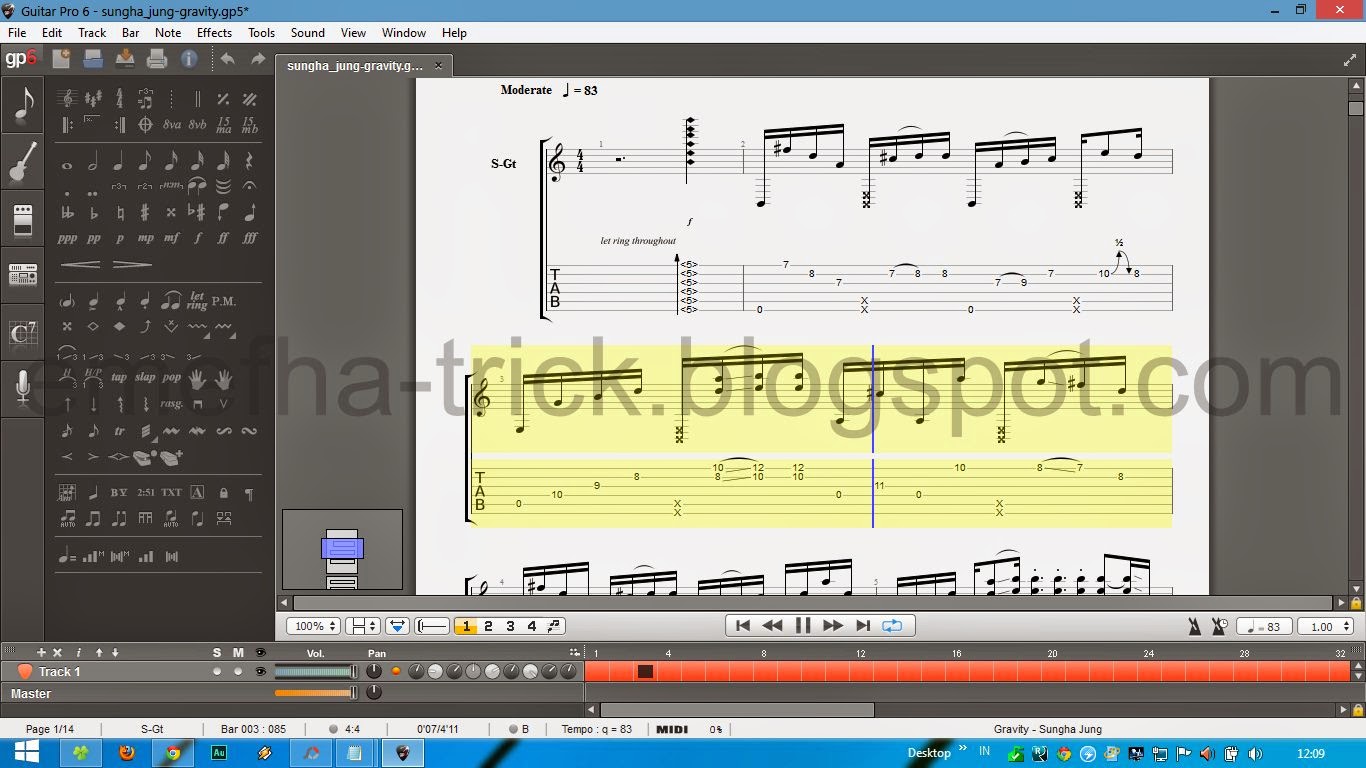Open the Track menu
The width and height of the screenshot is (1366, 768).
pos(92,32)
